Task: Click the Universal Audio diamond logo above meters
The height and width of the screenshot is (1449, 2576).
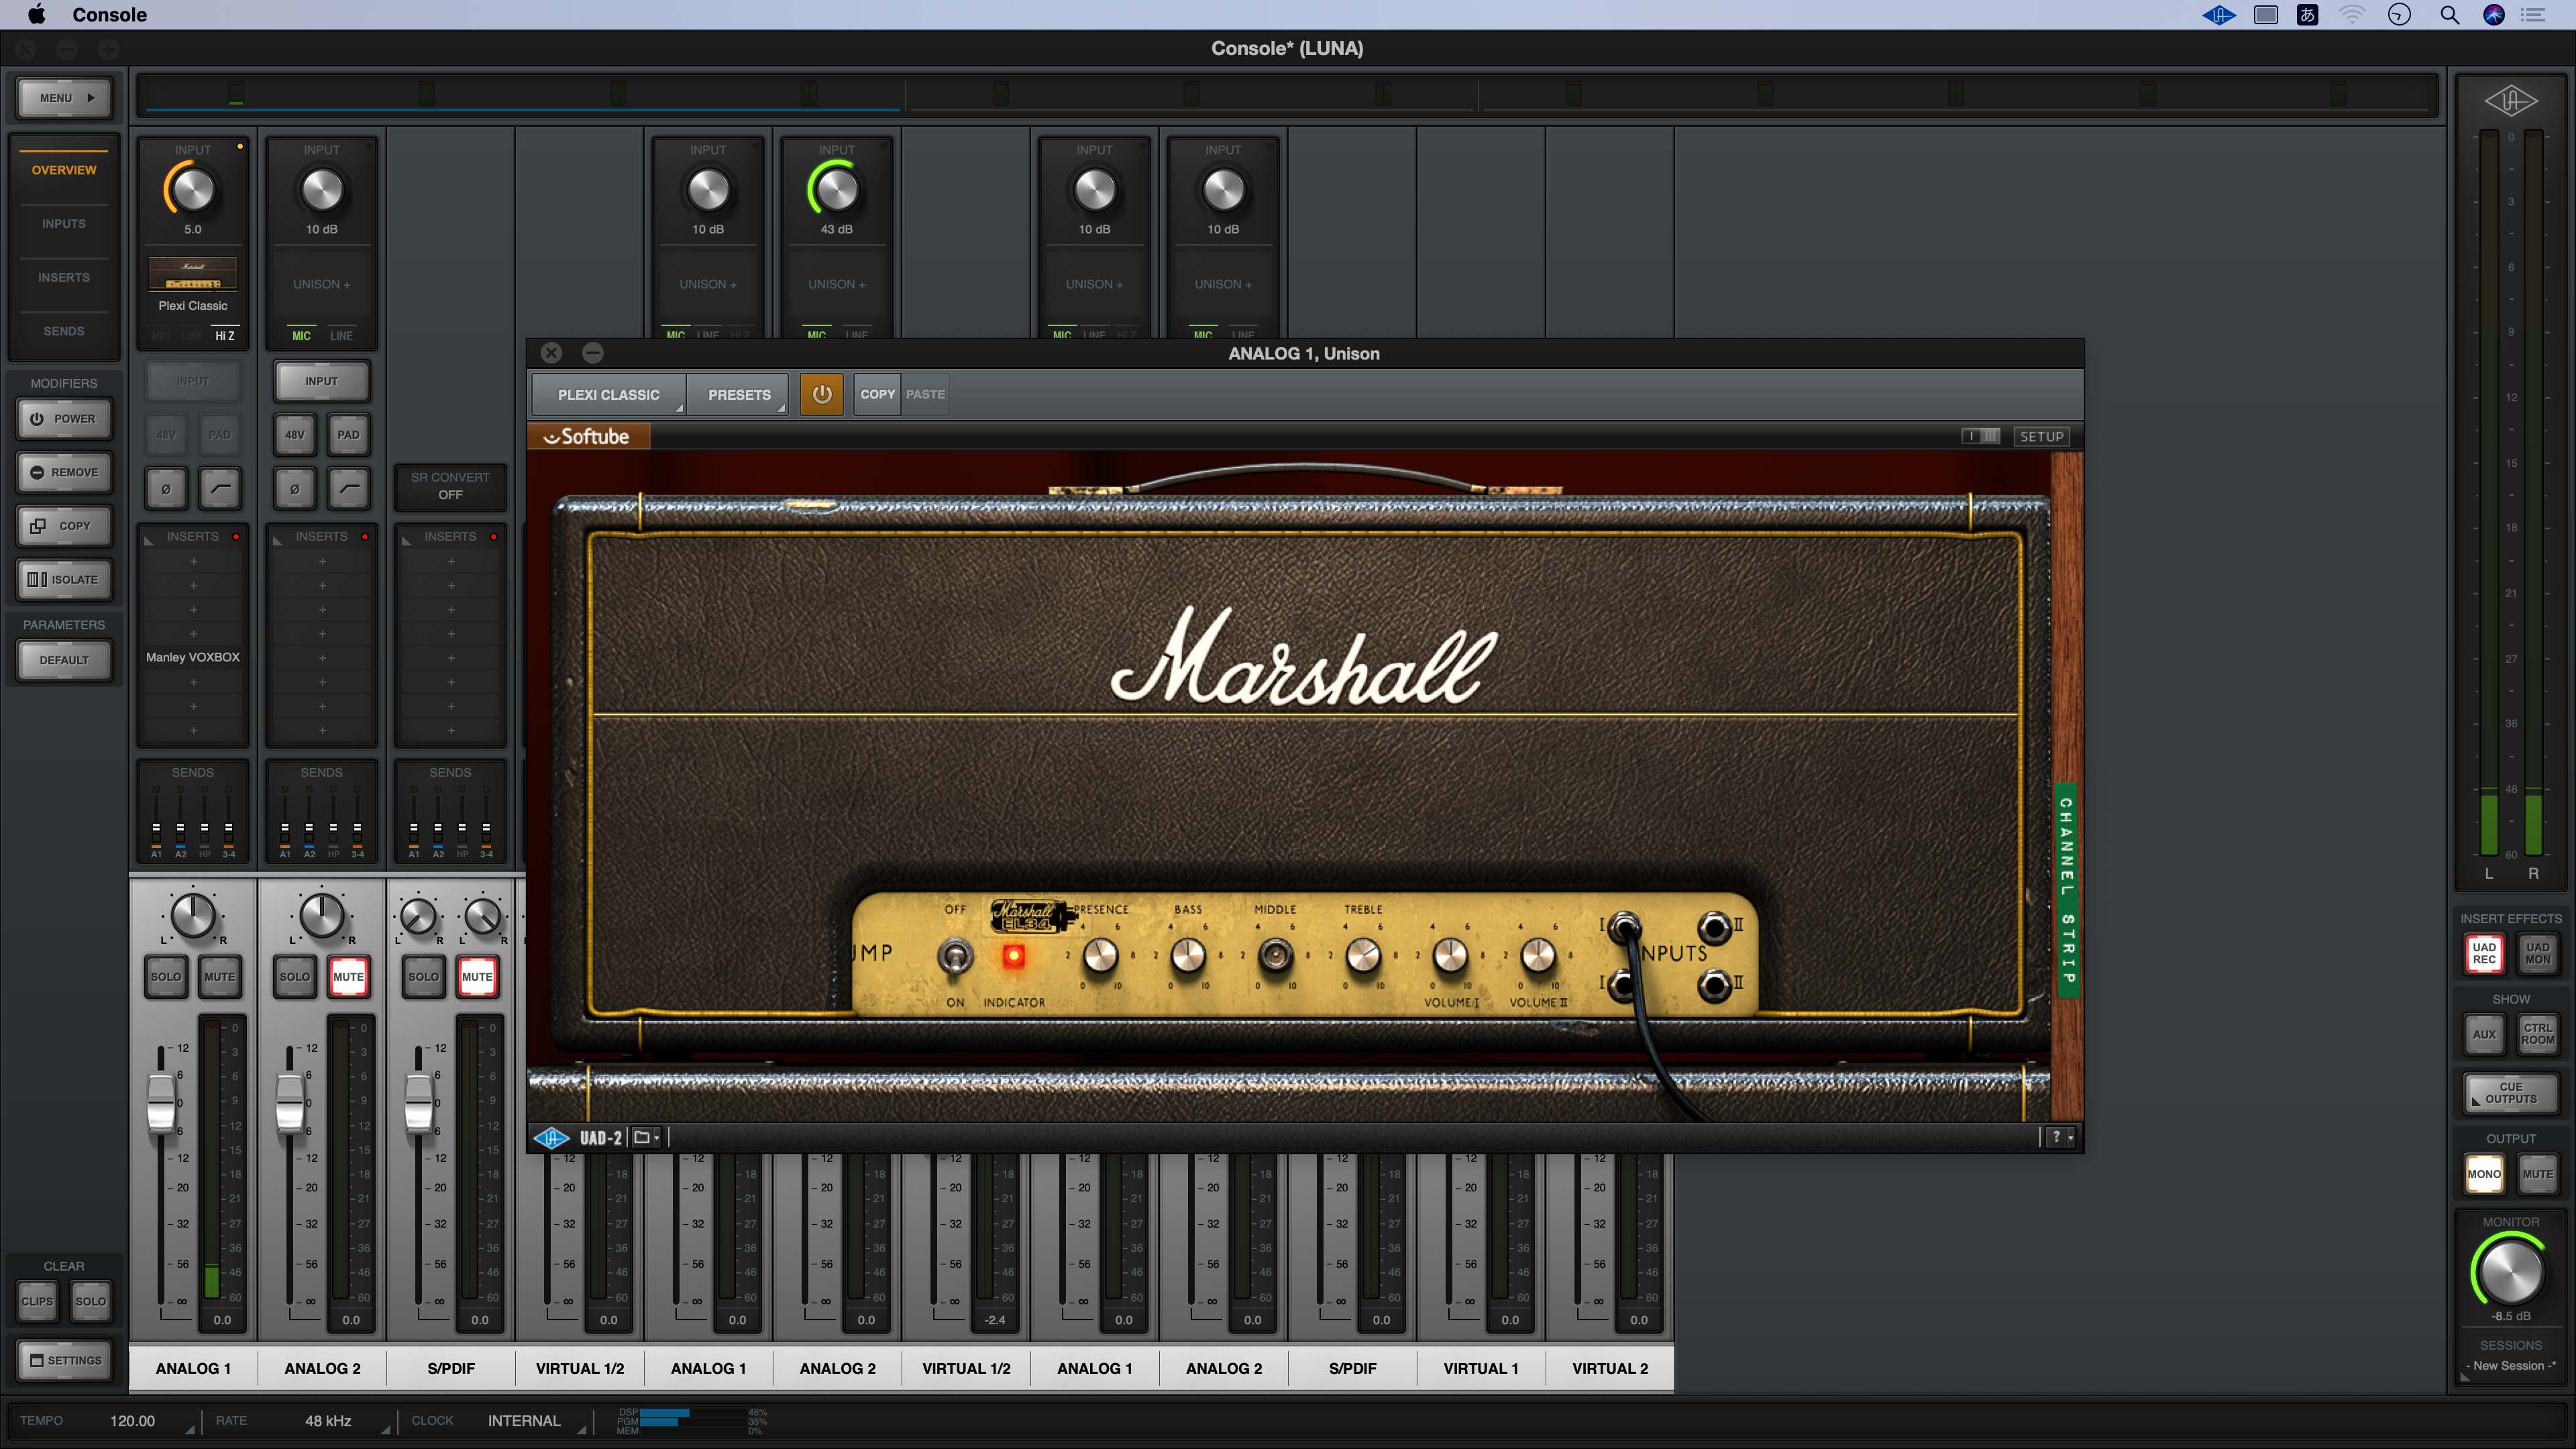Action: click(2511, 101)
